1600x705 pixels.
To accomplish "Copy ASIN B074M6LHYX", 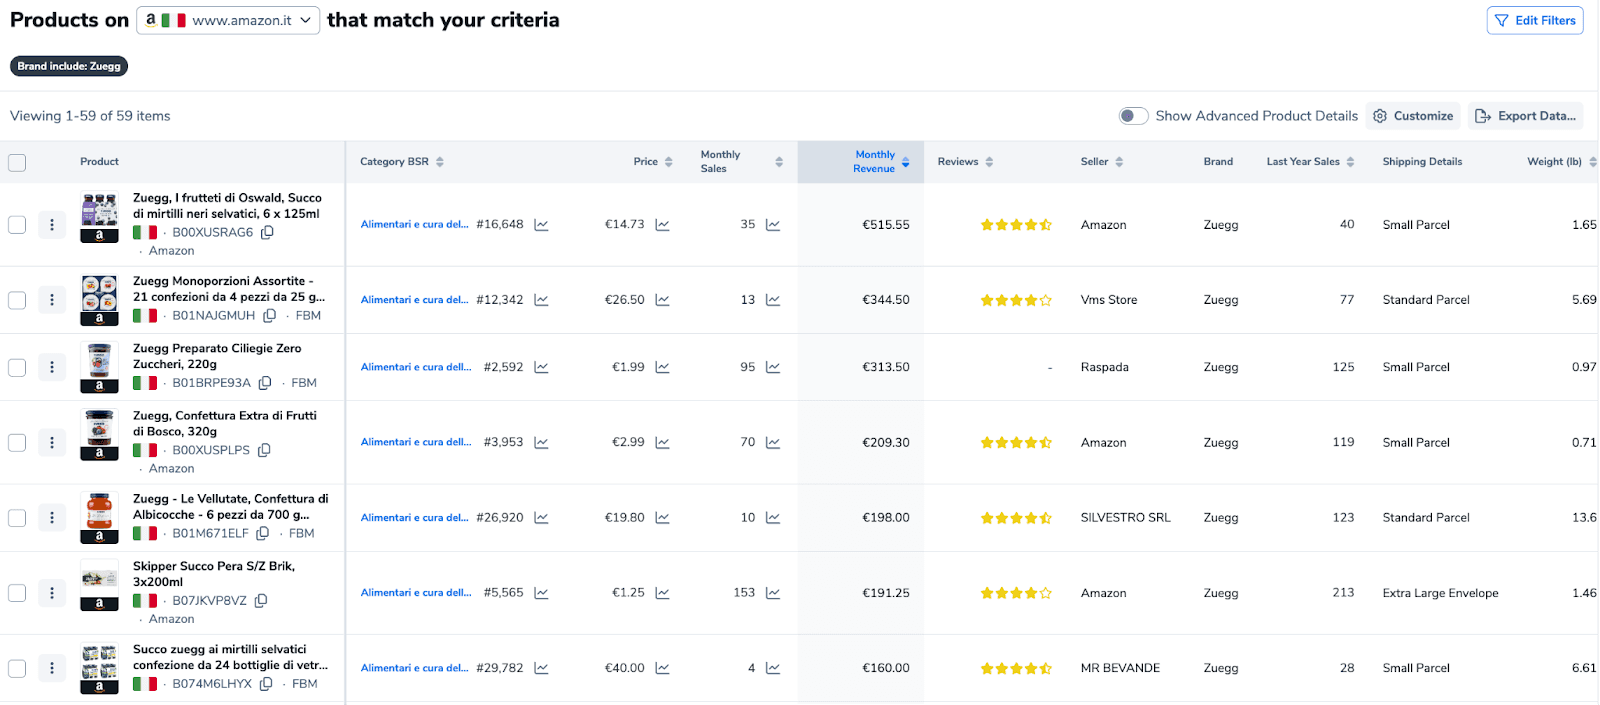I will pos(266,684).
